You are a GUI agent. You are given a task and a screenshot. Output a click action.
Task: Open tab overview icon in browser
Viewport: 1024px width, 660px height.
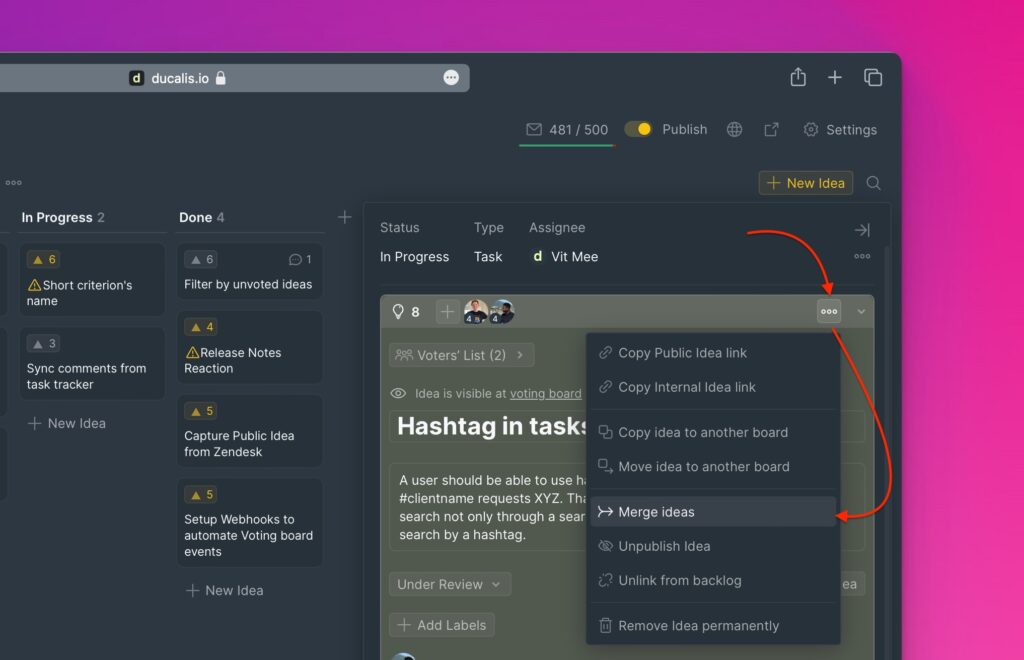click(x=873, y=77)
